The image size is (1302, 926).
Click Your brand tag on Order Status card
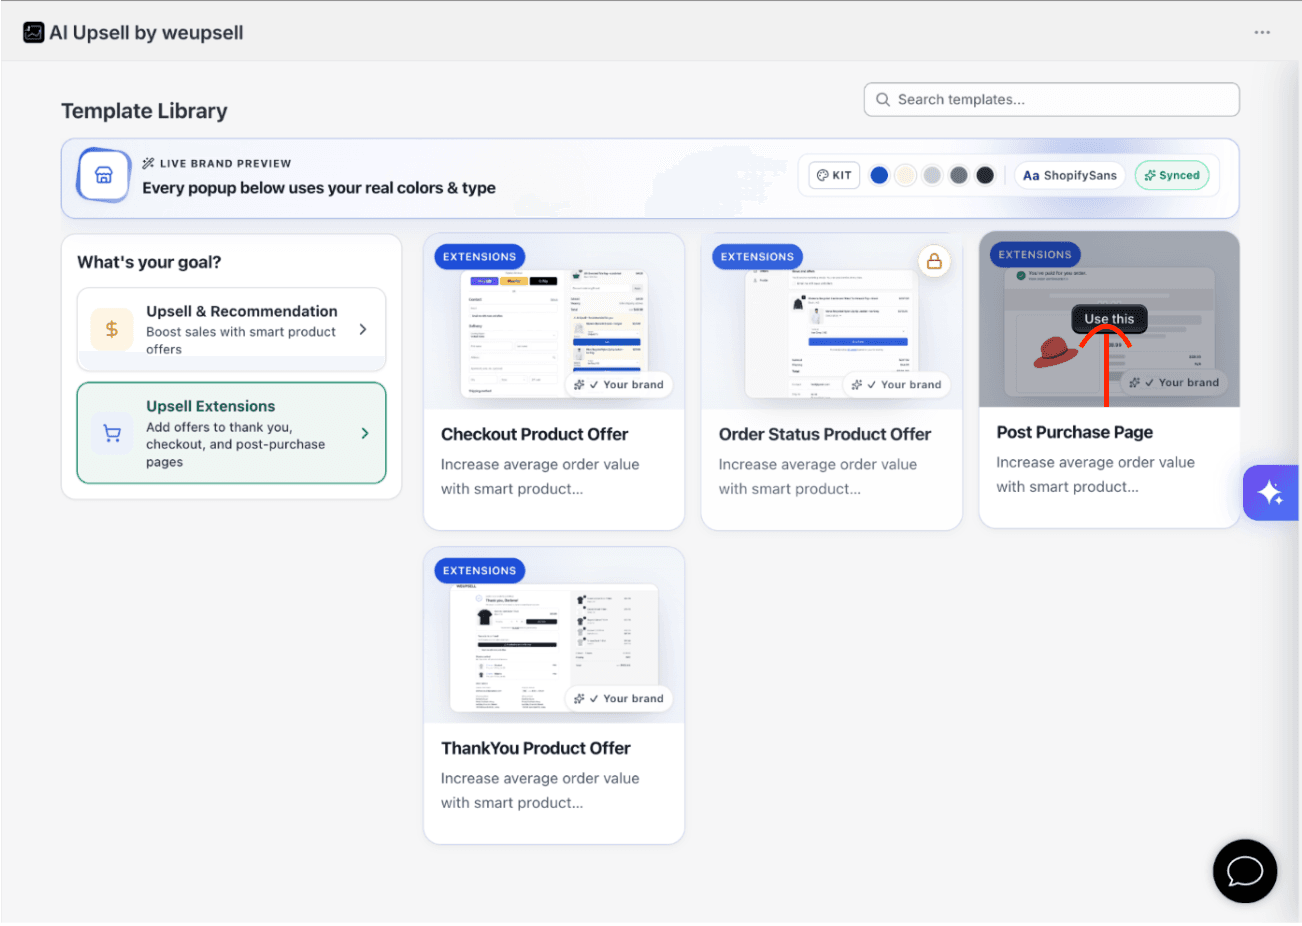point(897,384)
